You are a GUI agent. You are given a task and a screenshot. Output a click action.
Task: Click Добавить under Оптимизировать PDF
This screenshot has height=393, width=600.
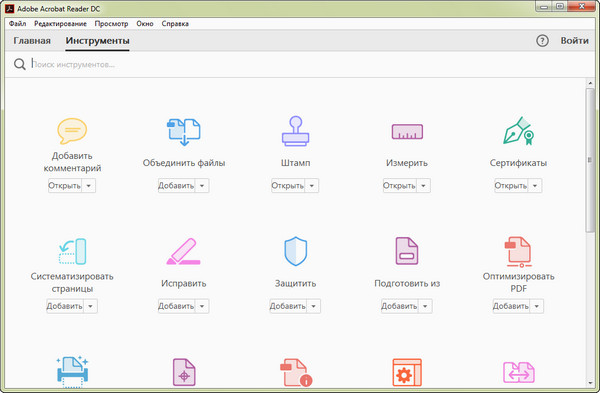511,306
